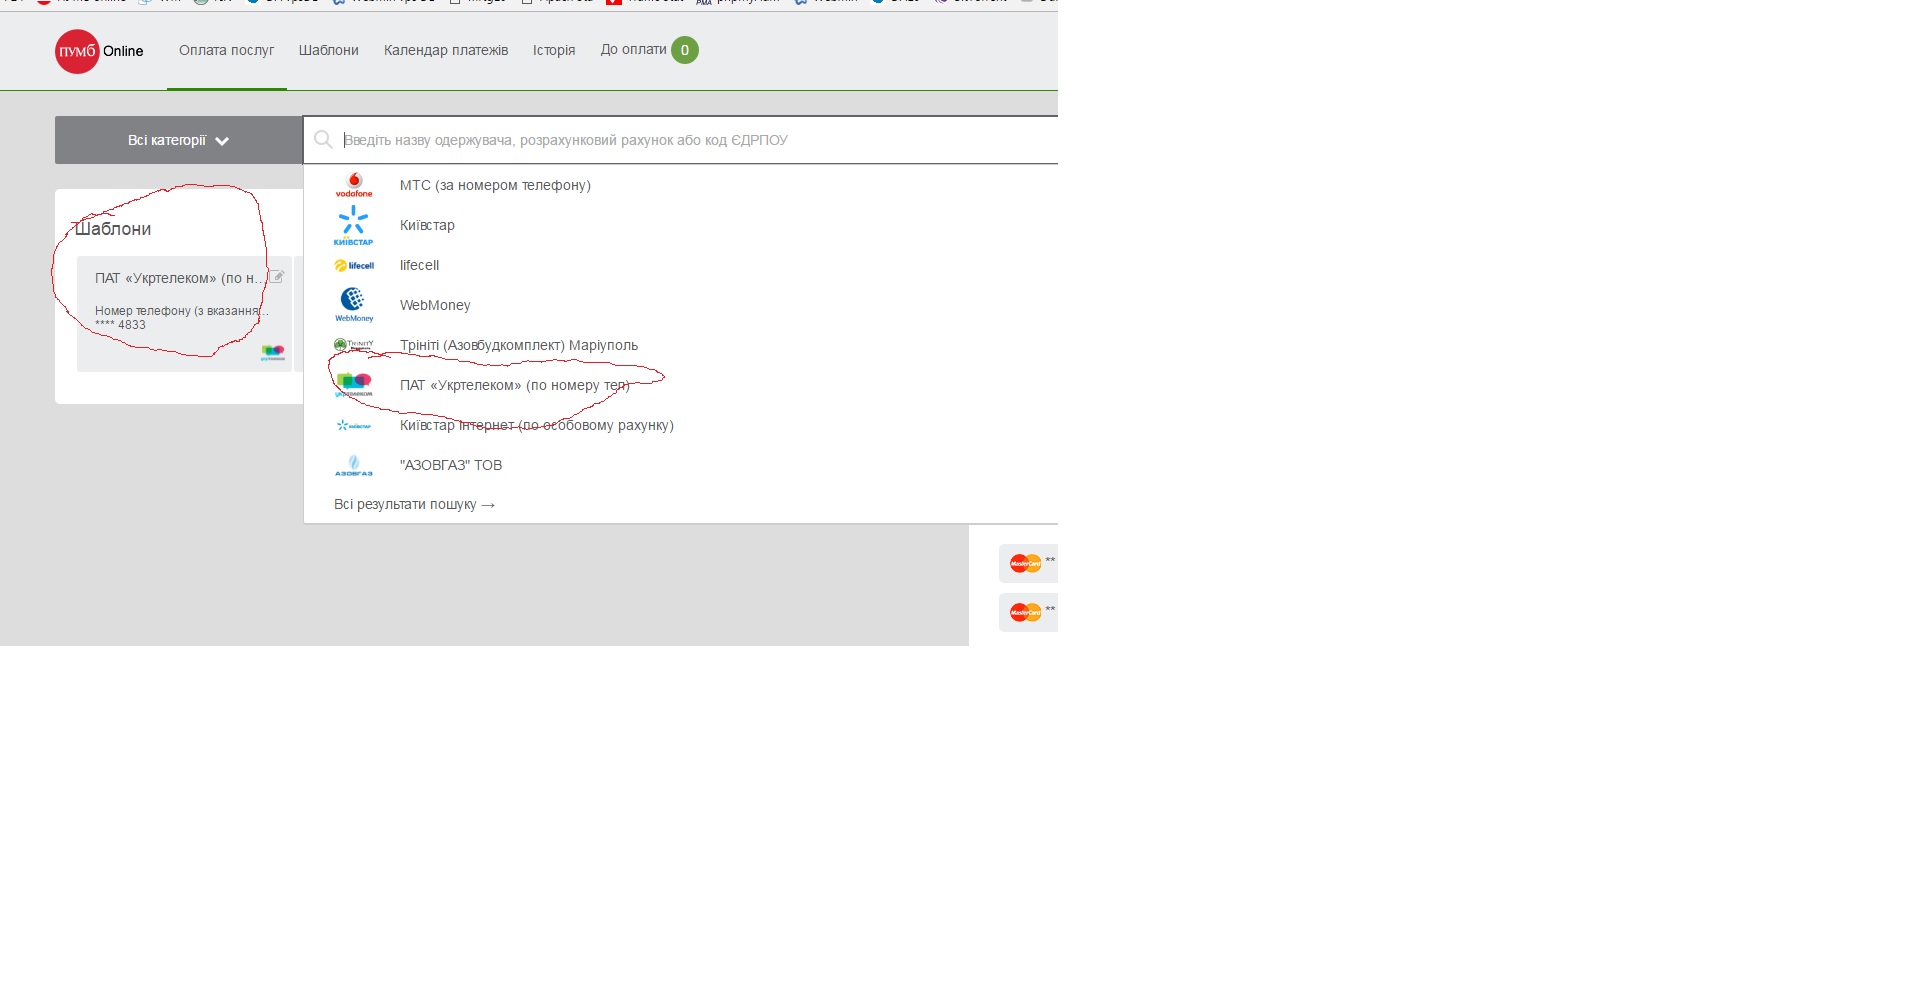This screenshot has height=998, width=1914.
Task: Click the Trinity logo icon
Action: (x=354, y=345)
